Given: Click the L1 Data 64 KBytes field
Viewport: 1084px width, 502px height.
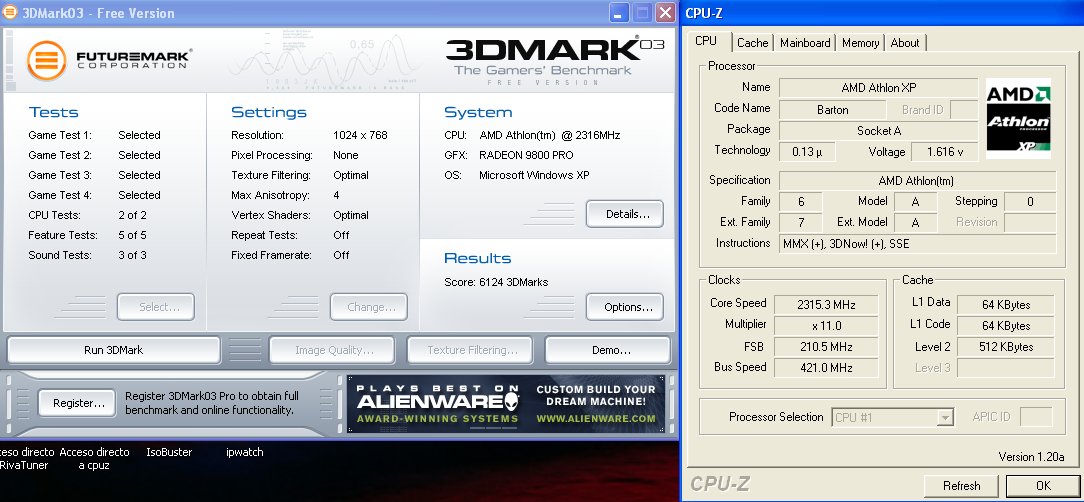Looking at the screenshot, I should click(1006, 304).
